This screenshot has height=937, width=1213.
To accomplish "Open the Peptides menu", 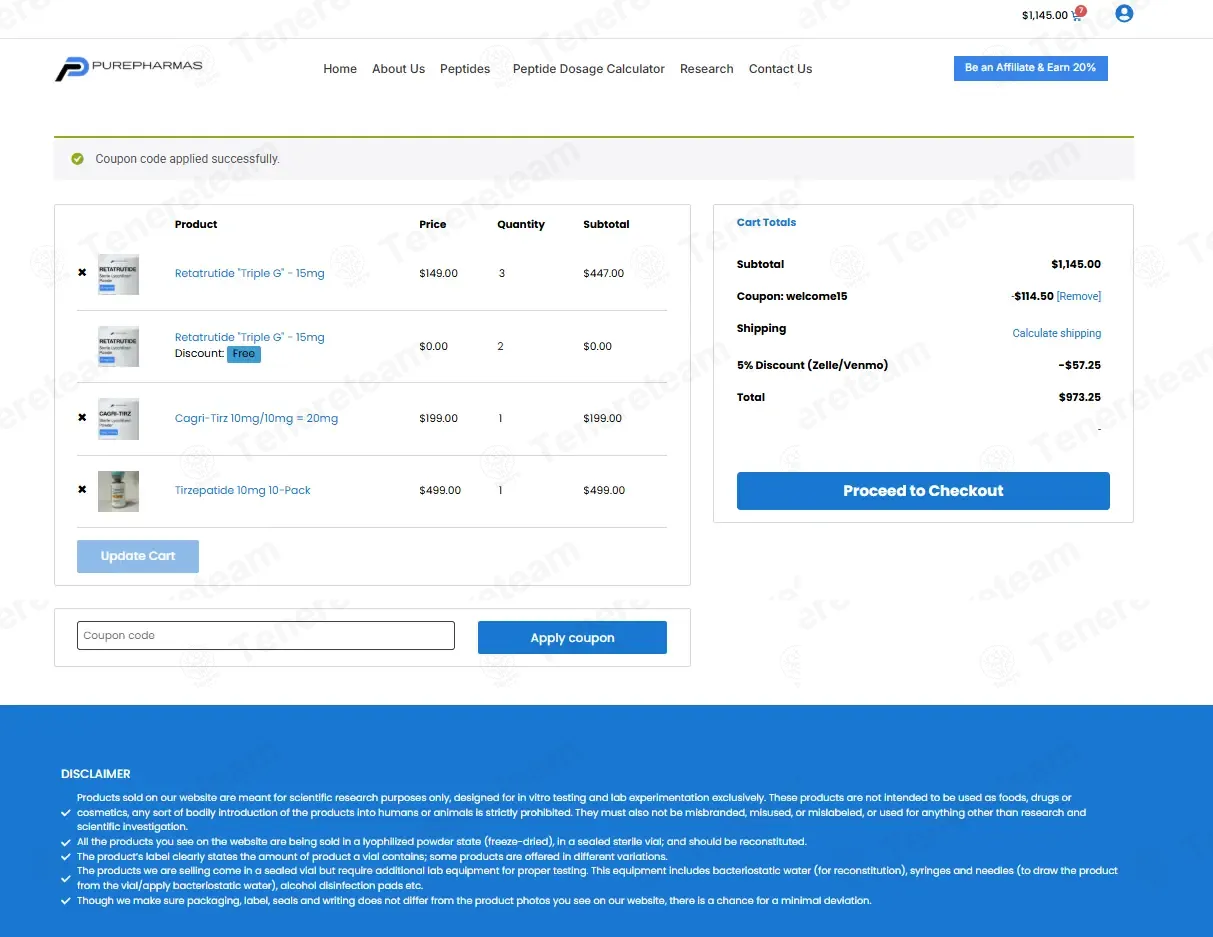I will [465, 69].
